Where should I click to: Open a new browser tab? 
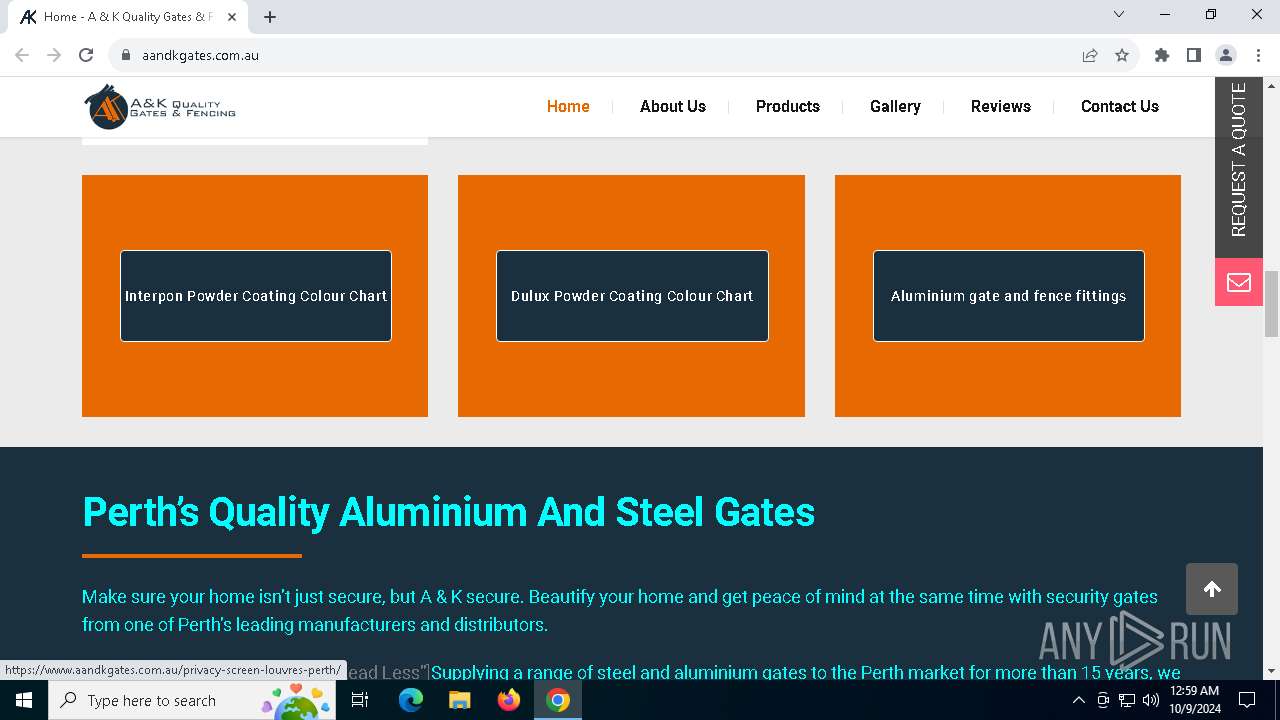click(270, 17)
